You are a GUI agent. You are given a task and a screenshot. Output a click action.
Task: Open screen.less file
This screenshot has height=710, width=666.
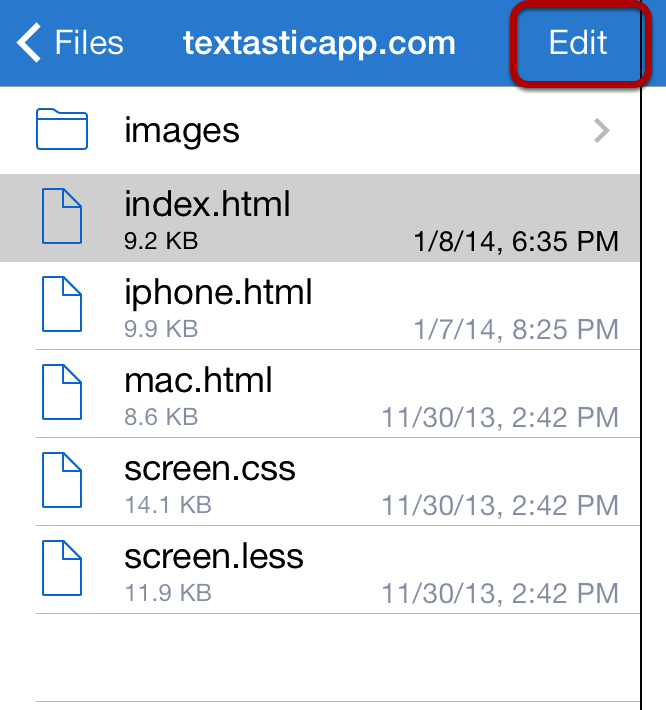click(x=320, y=569)
